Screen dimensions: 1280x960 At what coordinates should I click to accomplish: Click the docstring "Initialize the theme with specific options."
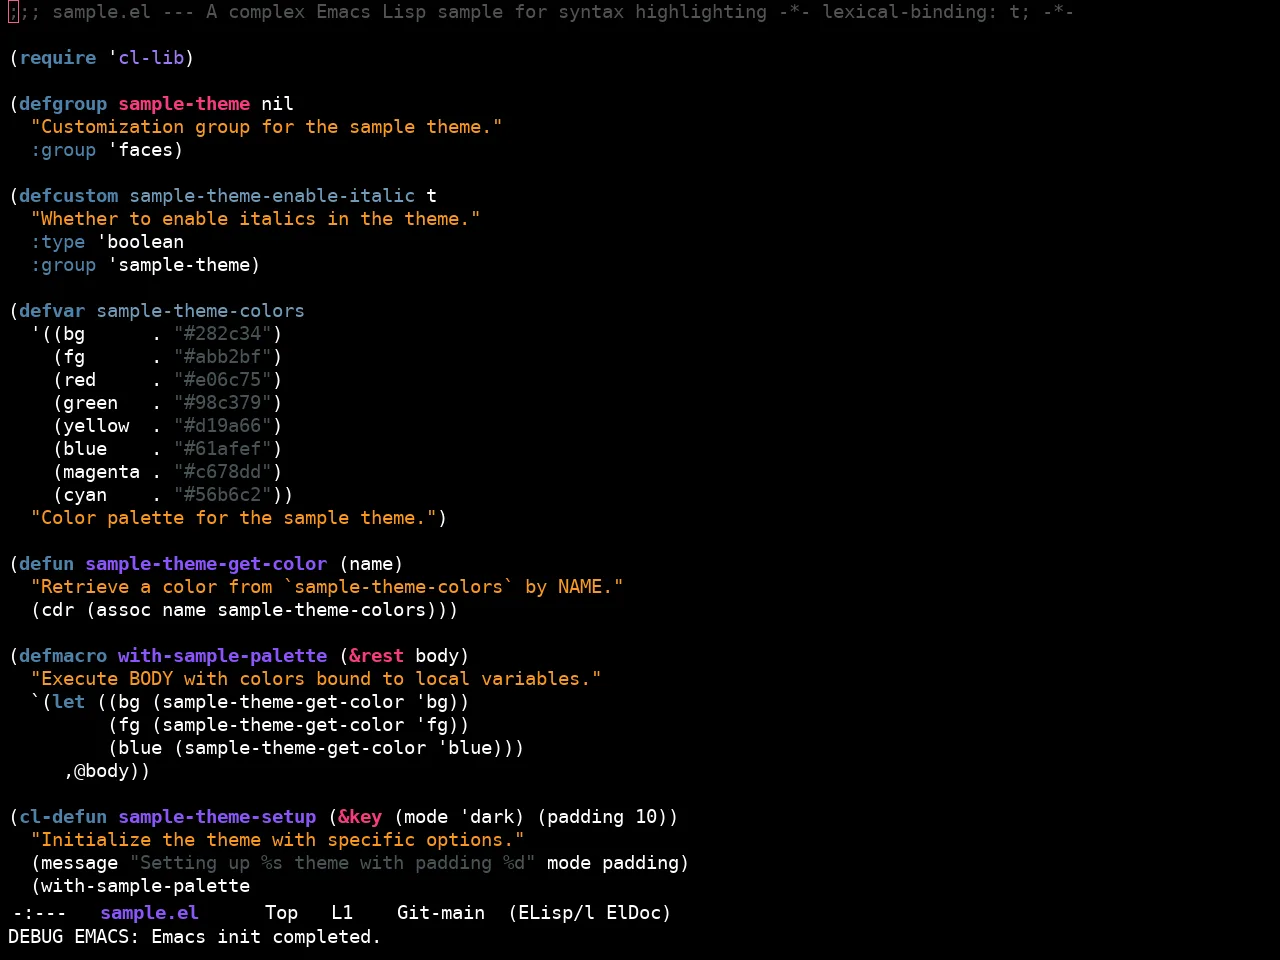point(278,840)
